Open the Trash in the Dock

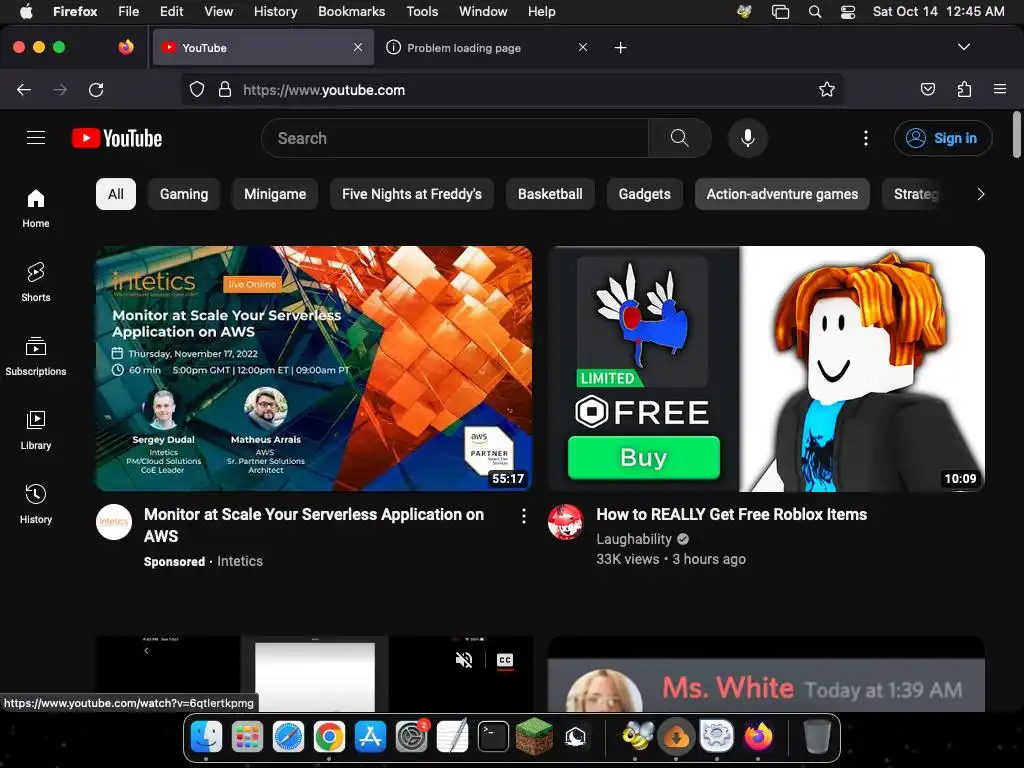tap(816, 737)
